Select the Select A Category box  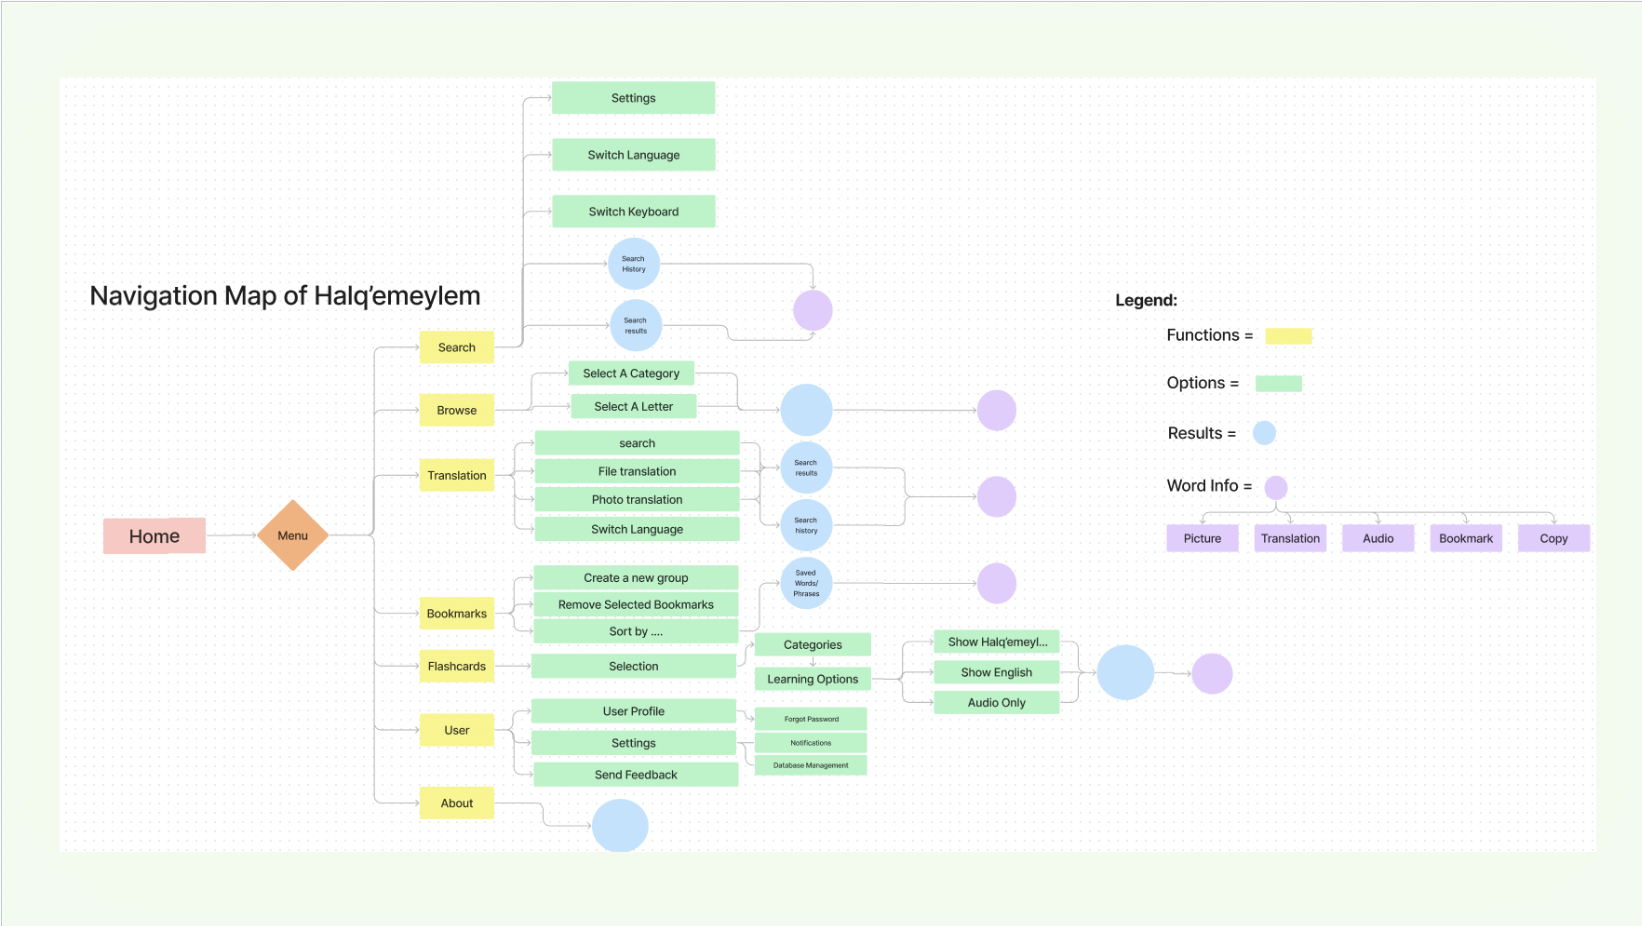pos(631,373)
